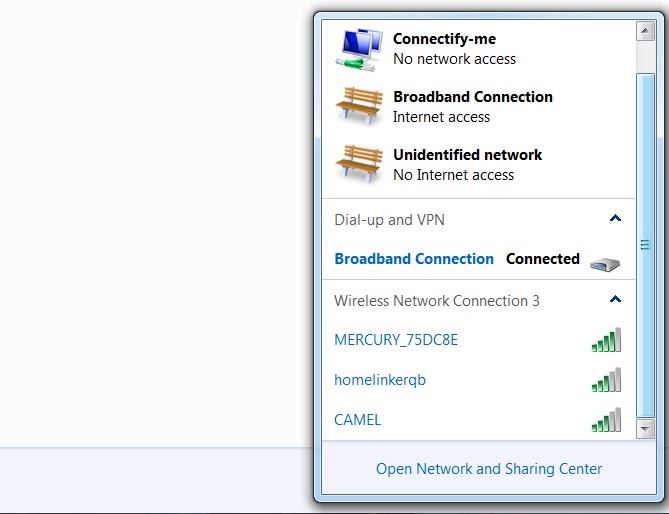The width and height of the screenshot is (669, 514).
Task: Select the homelinkerqb wireless network
Action: click(x=380, y=380)
